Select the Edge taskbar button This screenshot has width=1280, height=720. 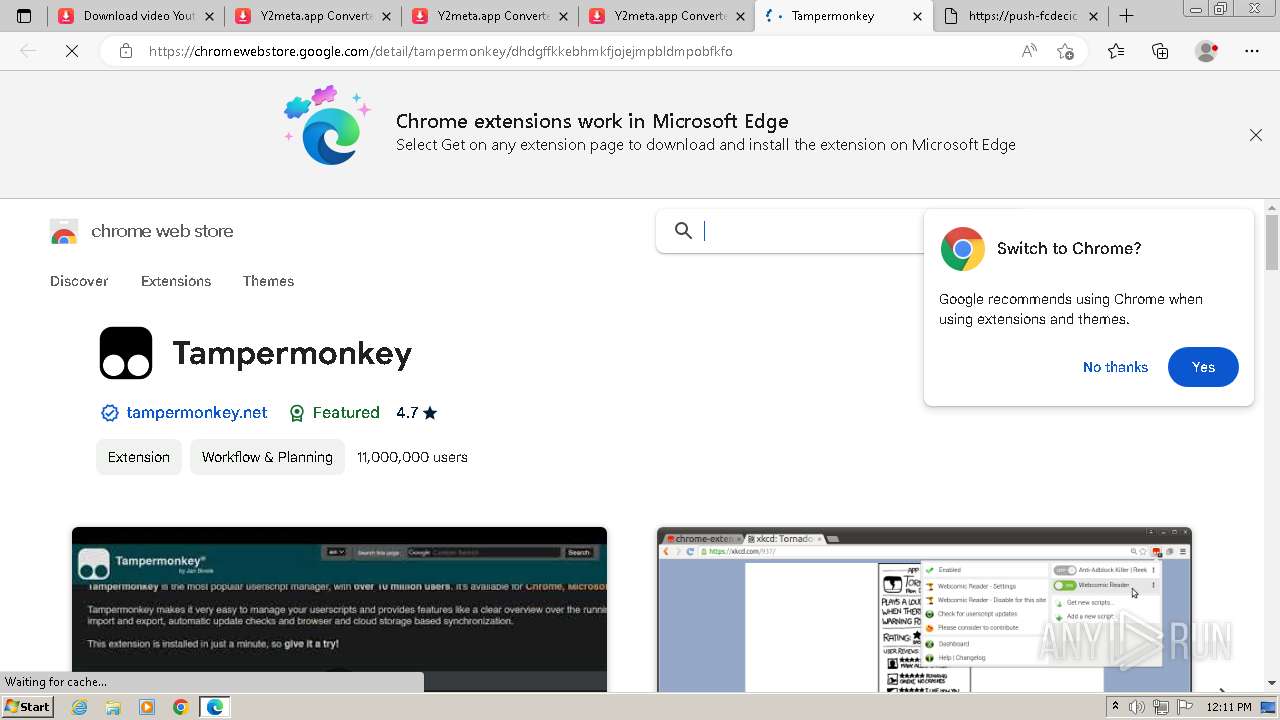pyautogui.click(x=215, y=707)
